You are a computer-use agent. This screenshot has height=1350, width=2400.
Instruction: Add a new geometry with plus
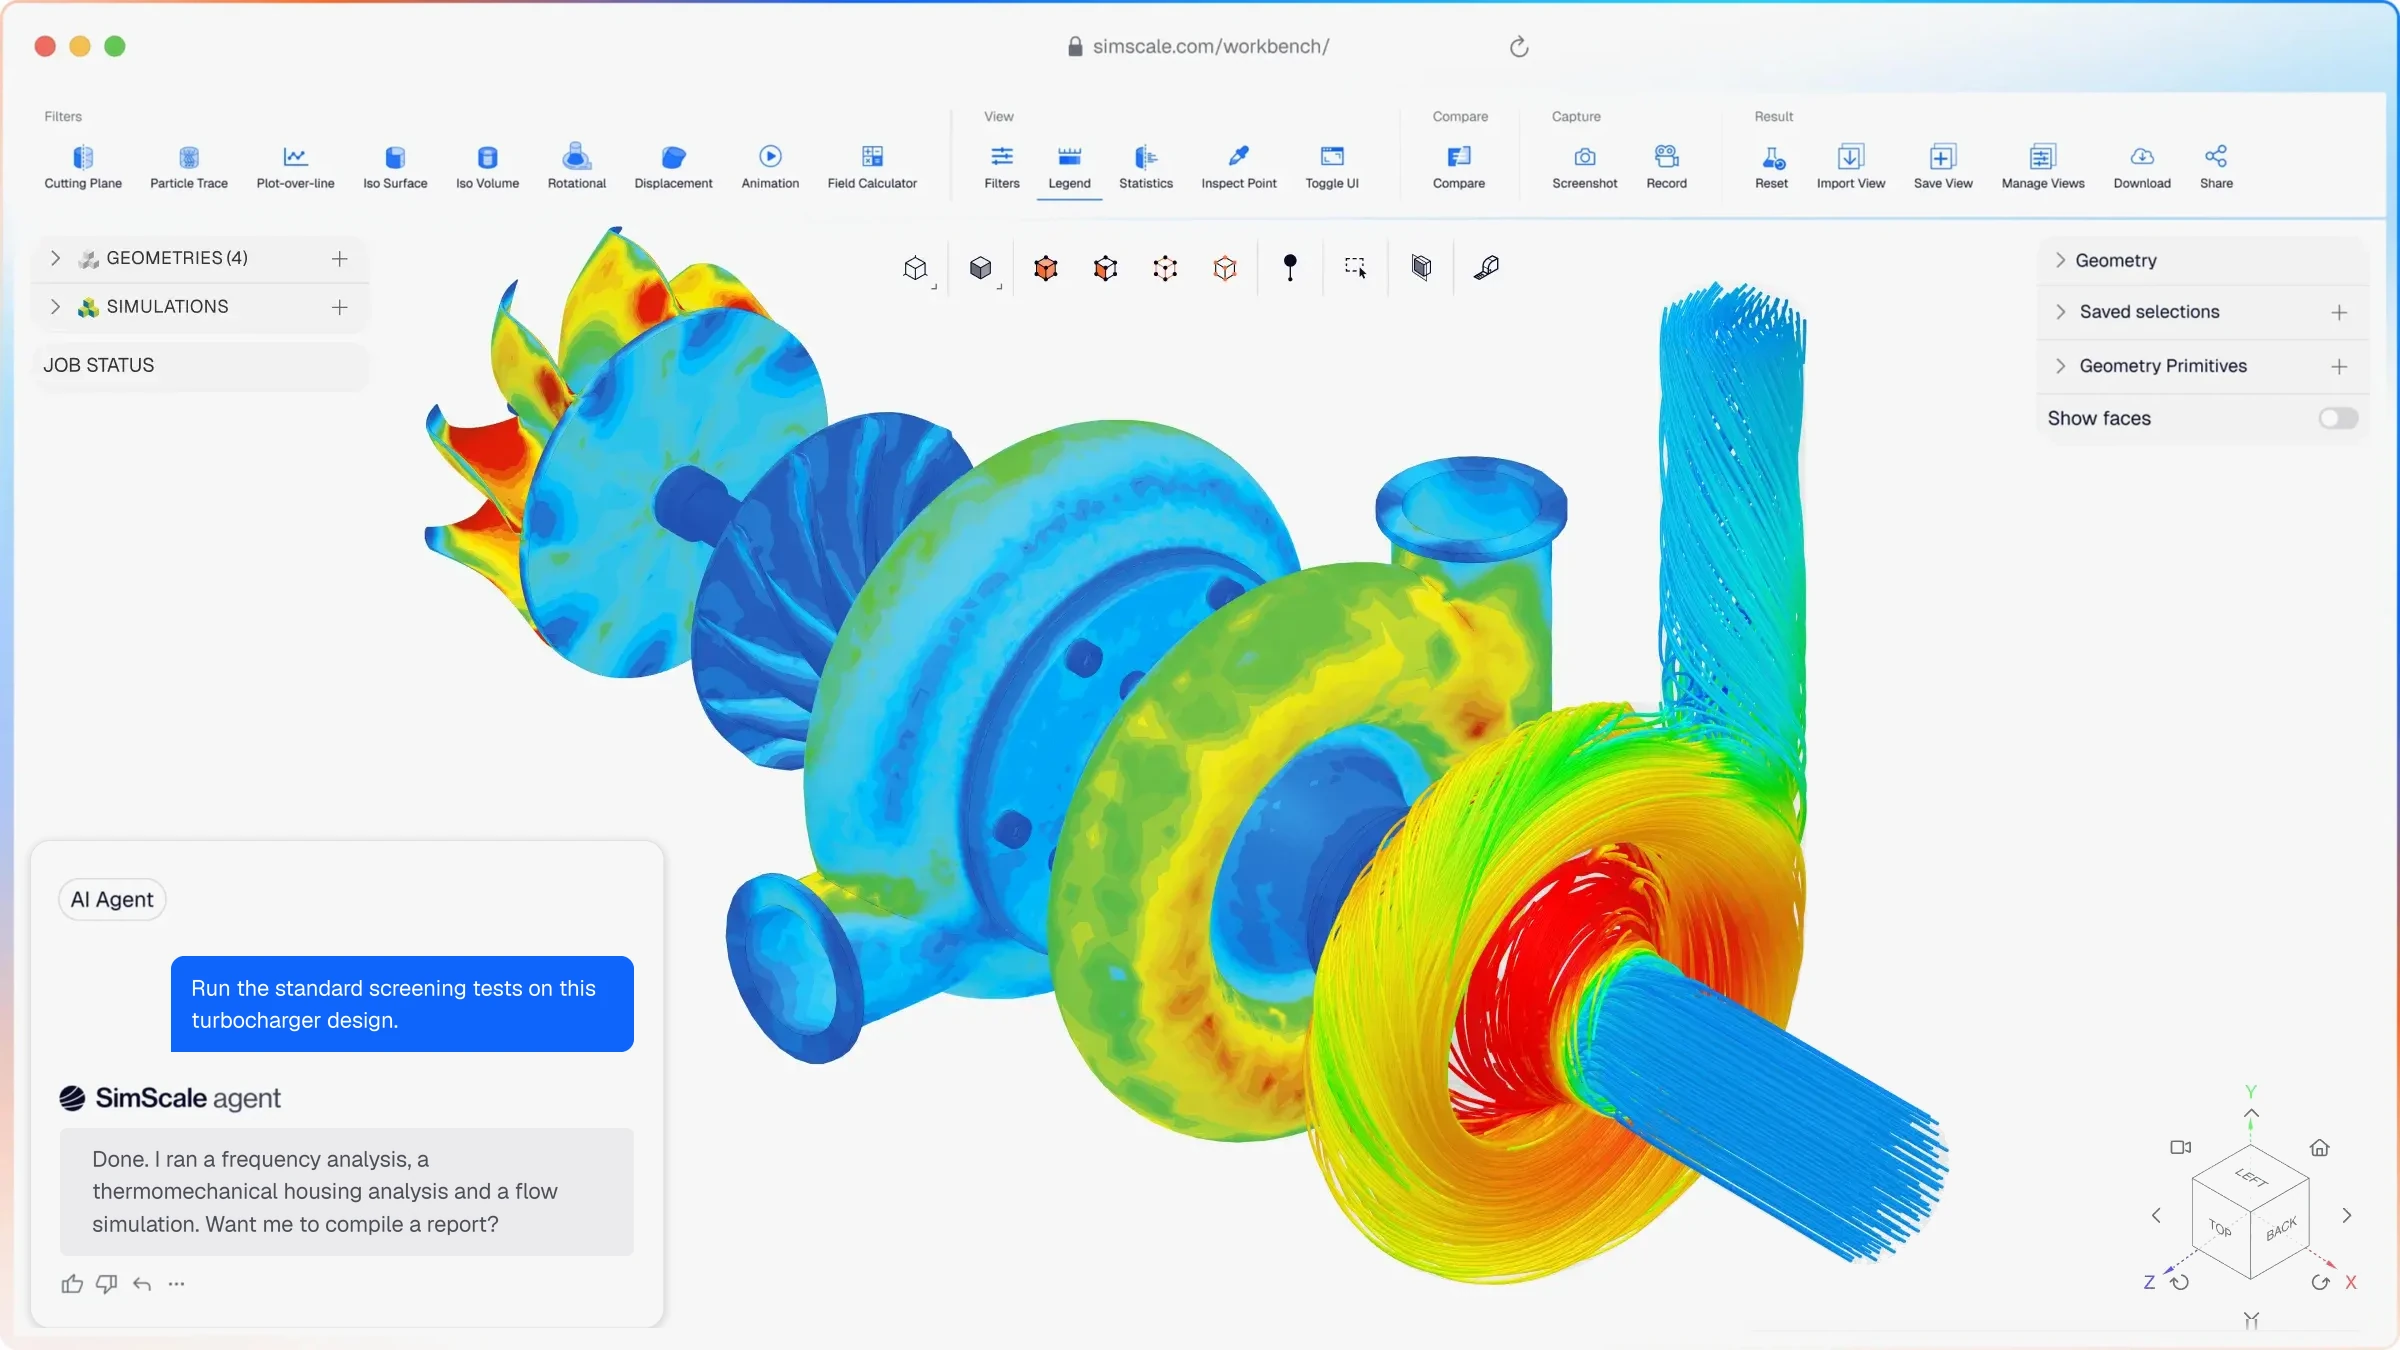click(x=340, y=259)
